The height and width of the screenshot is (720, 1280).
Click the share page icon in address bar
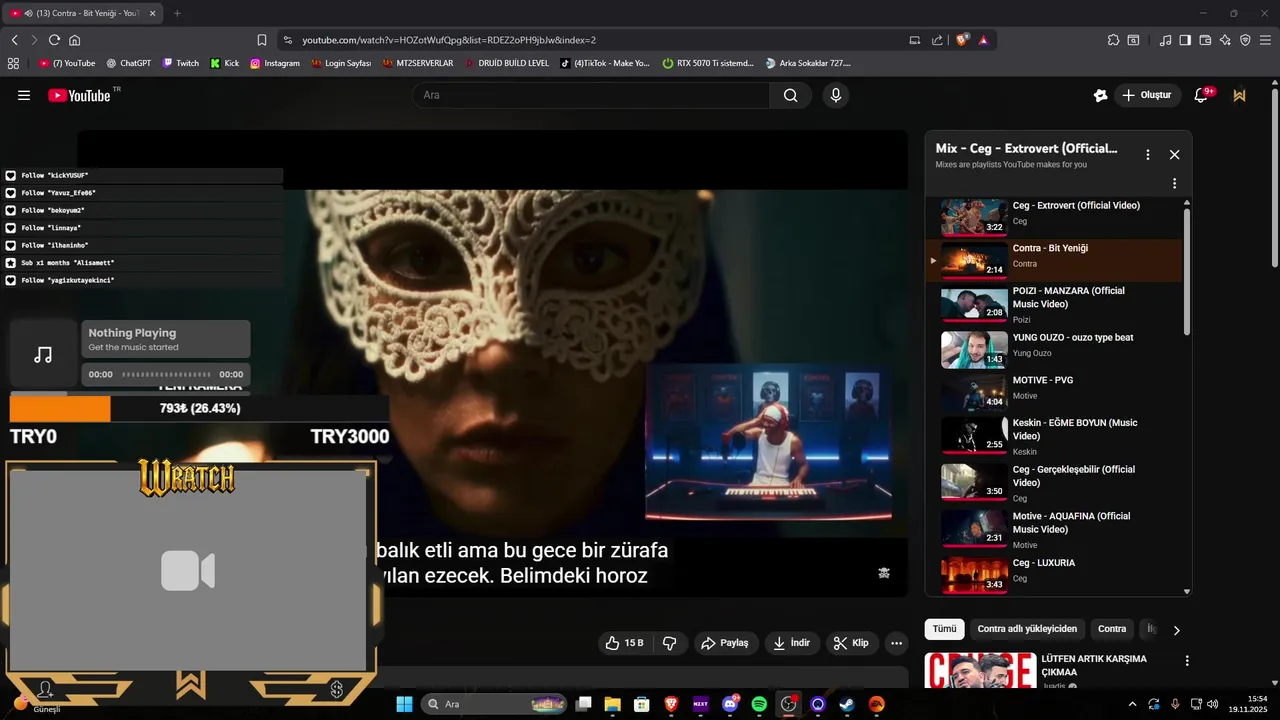tap(937, 40)
